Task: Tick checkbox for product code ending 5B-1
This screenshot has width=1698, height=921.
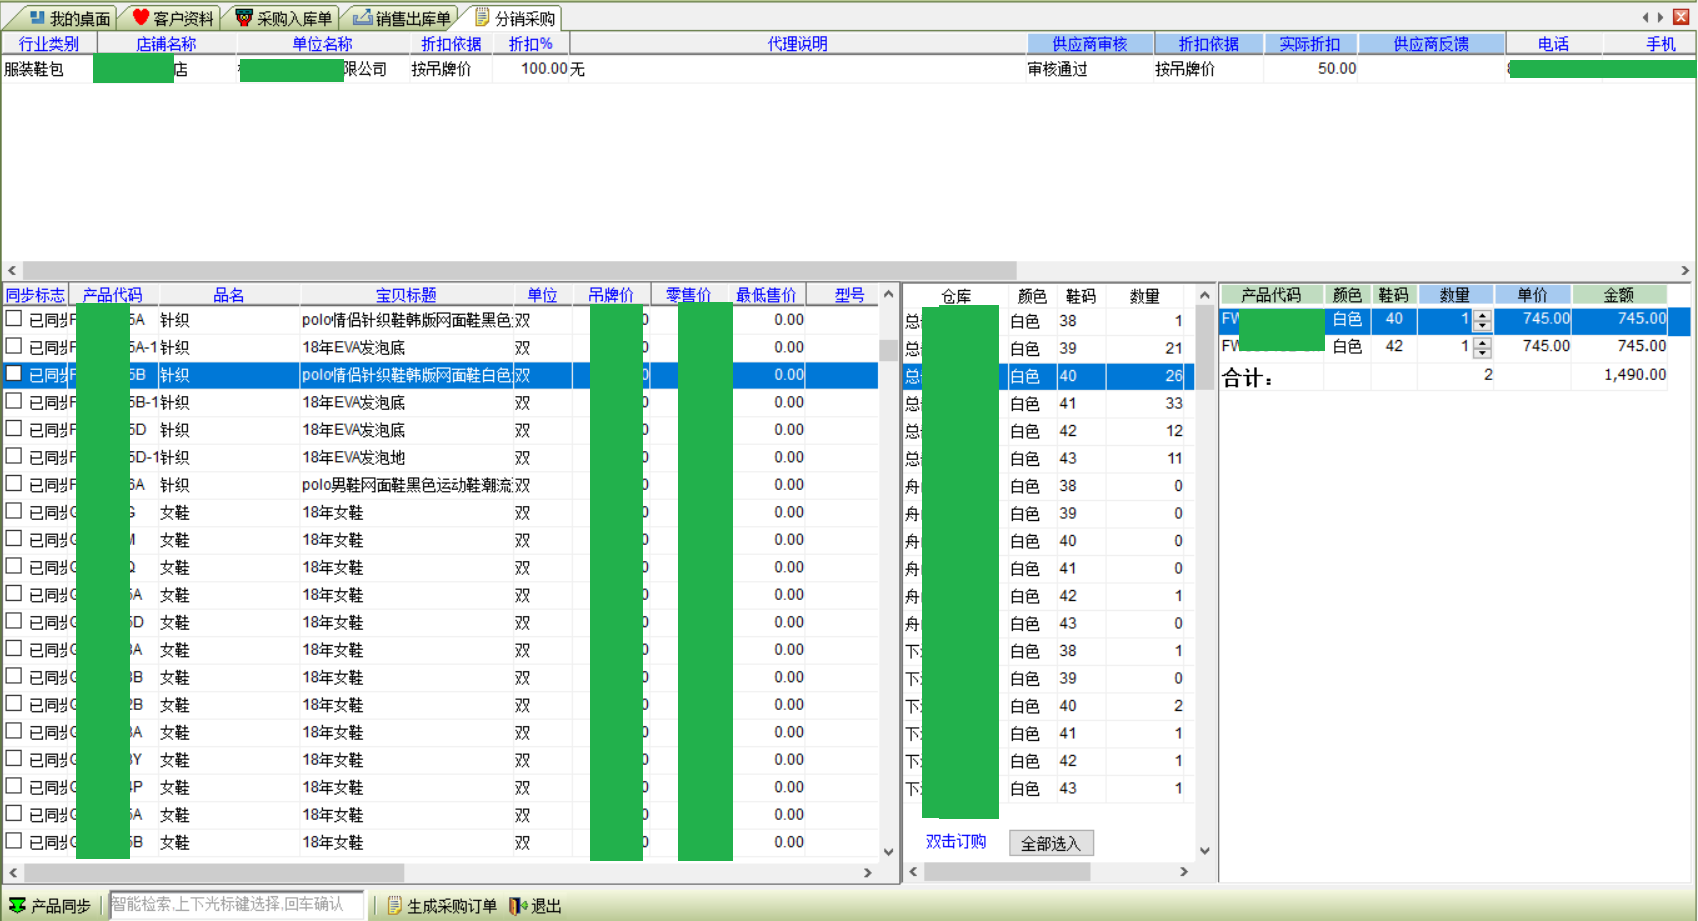Action: 14,401
